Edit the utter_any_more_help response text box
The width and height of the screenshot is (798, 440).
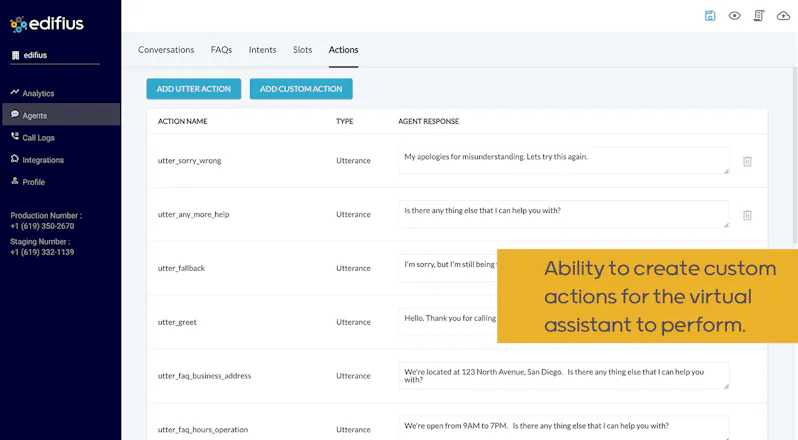(564, 214)
